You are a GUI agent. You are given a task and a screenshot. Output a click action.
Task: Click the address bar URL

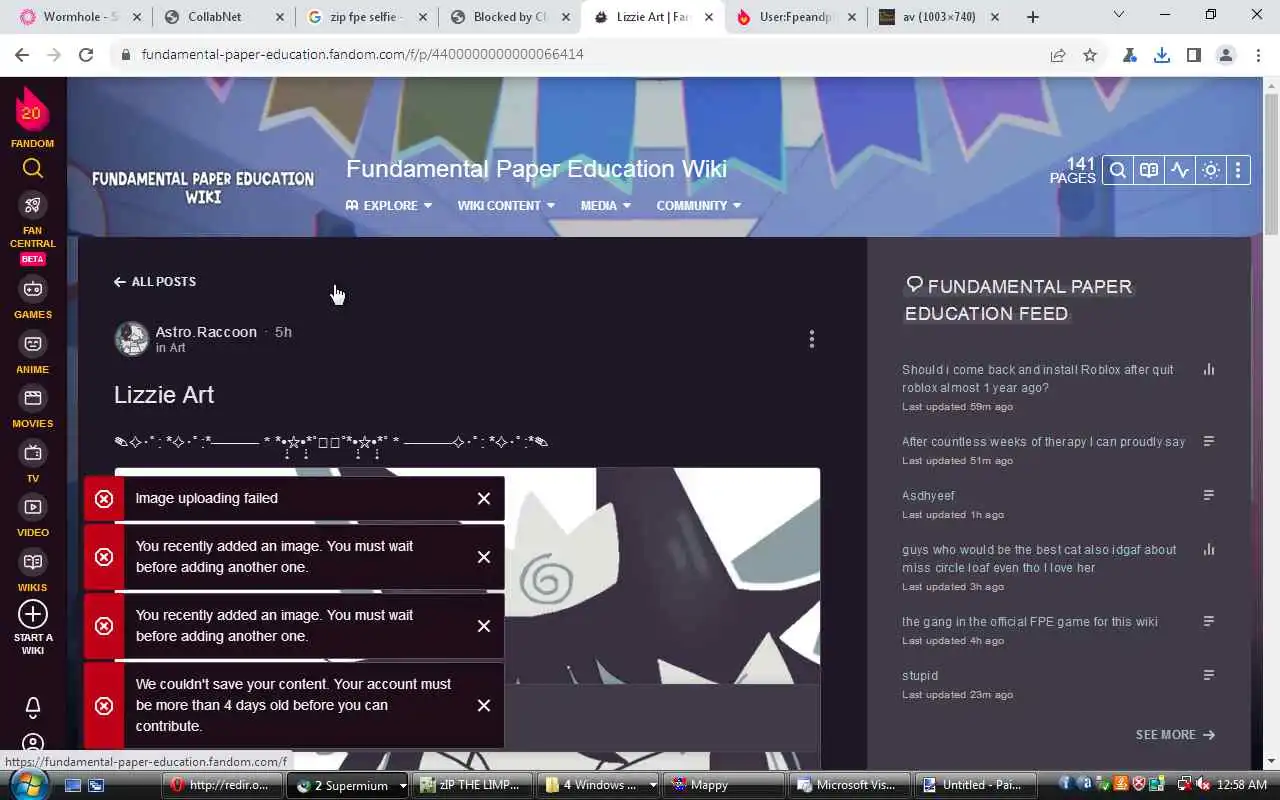(362, 55)
